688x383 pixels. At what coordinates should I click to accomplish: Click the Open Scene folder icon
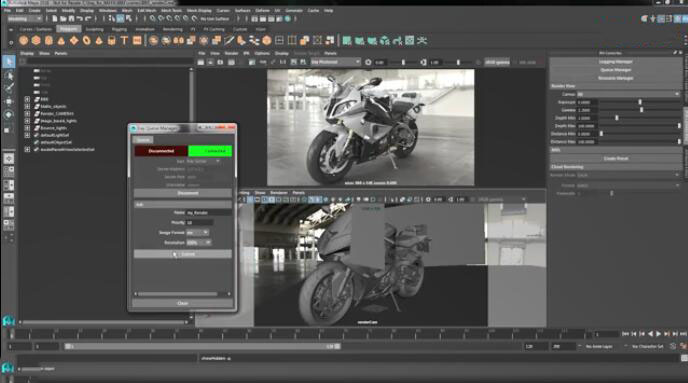point(63,19)
